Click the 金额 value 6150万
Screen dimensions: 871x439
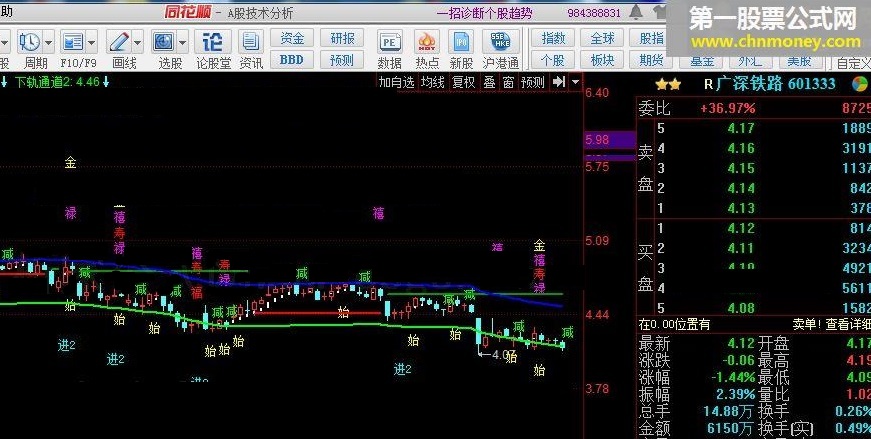pyautogui.click(x=732, y=428)
